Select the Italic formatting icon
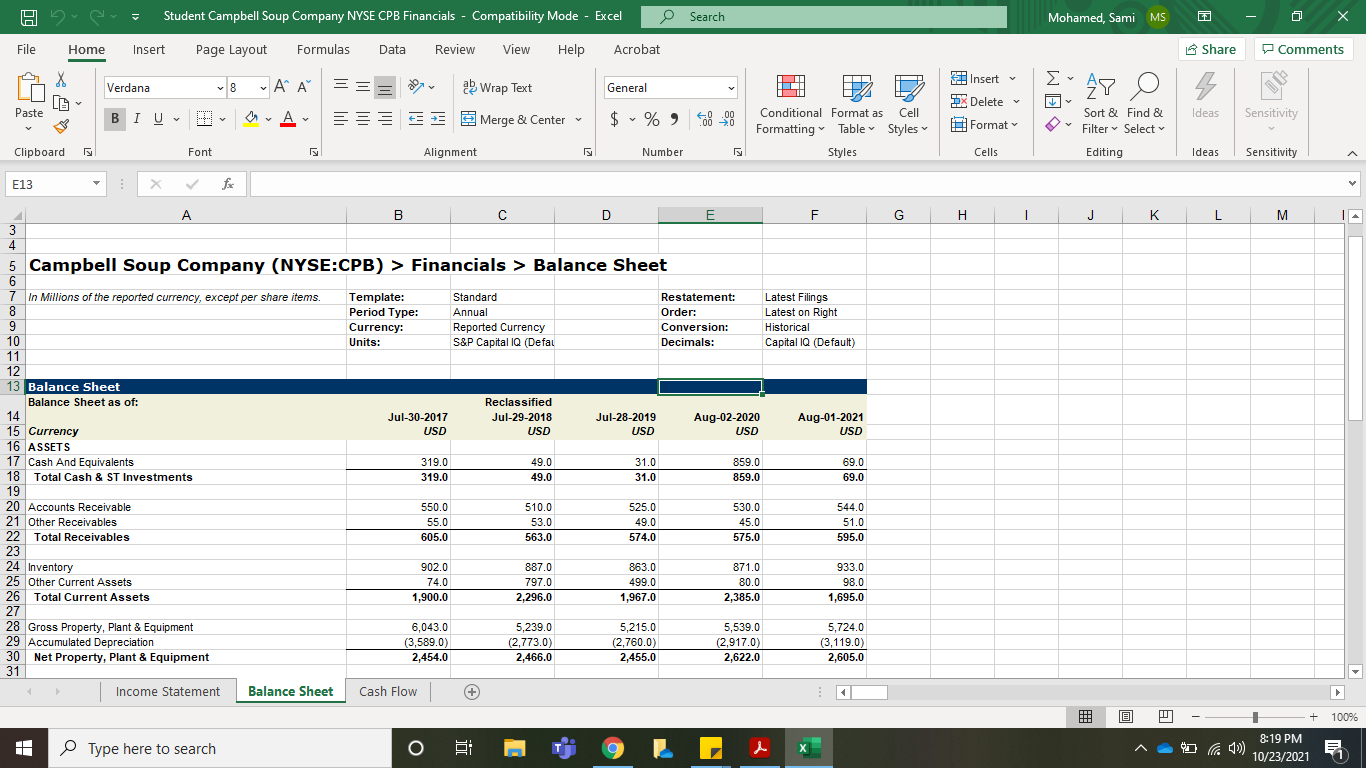Viewport: 1366px width, 768px height. coord(136,119)
